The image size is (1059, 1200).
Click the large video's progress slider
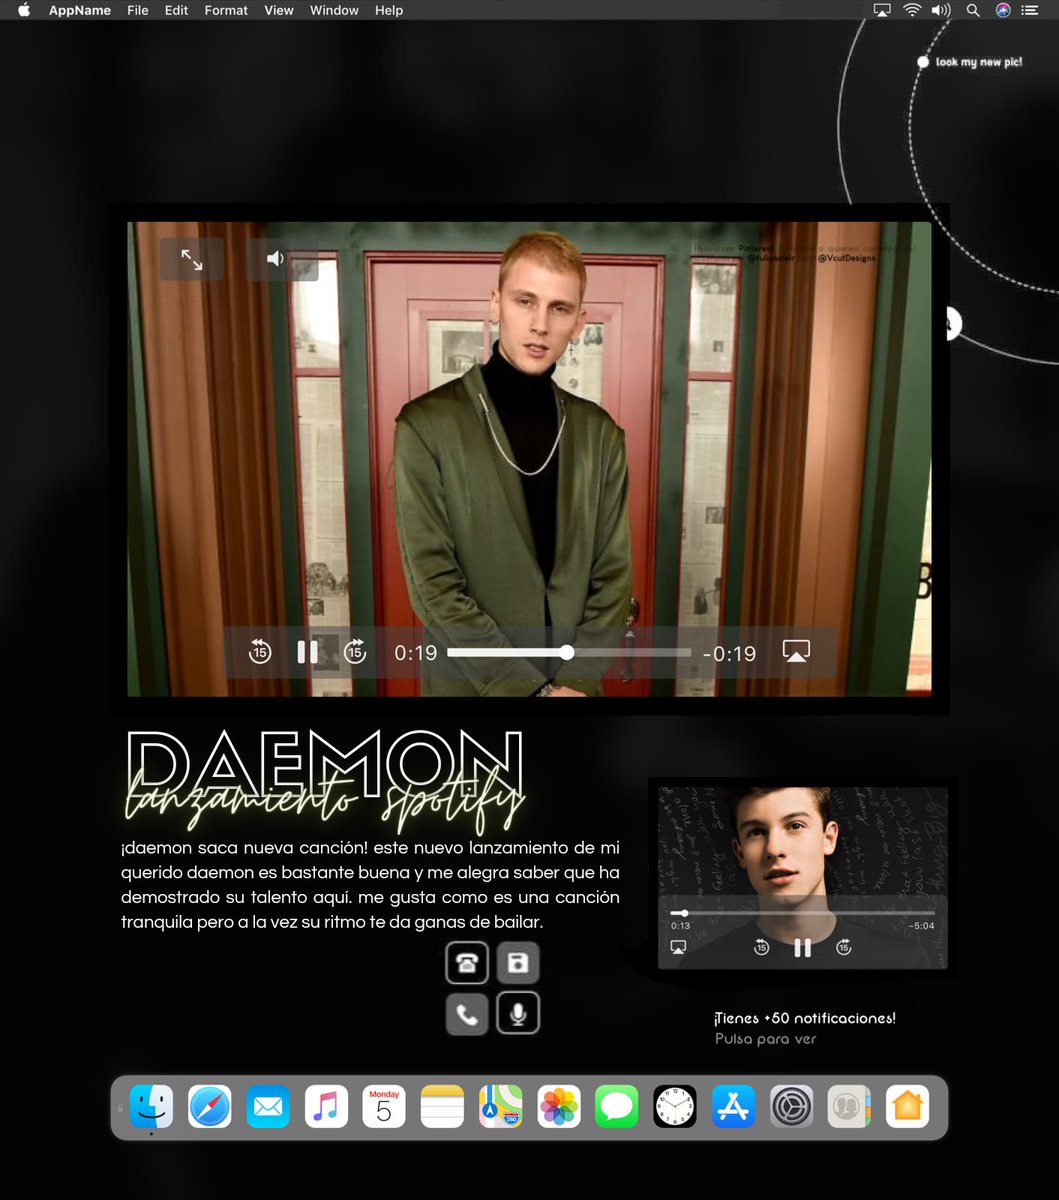coord(569,652)
